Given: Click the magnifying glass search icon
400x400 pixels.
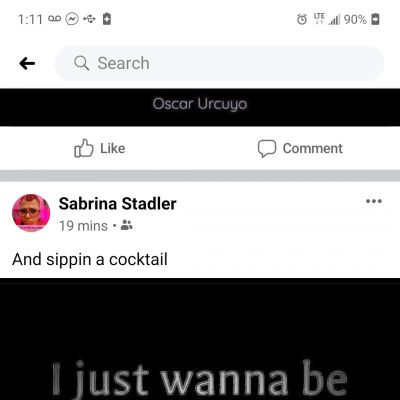Looking at the screenshot, I should pos(82,63).
